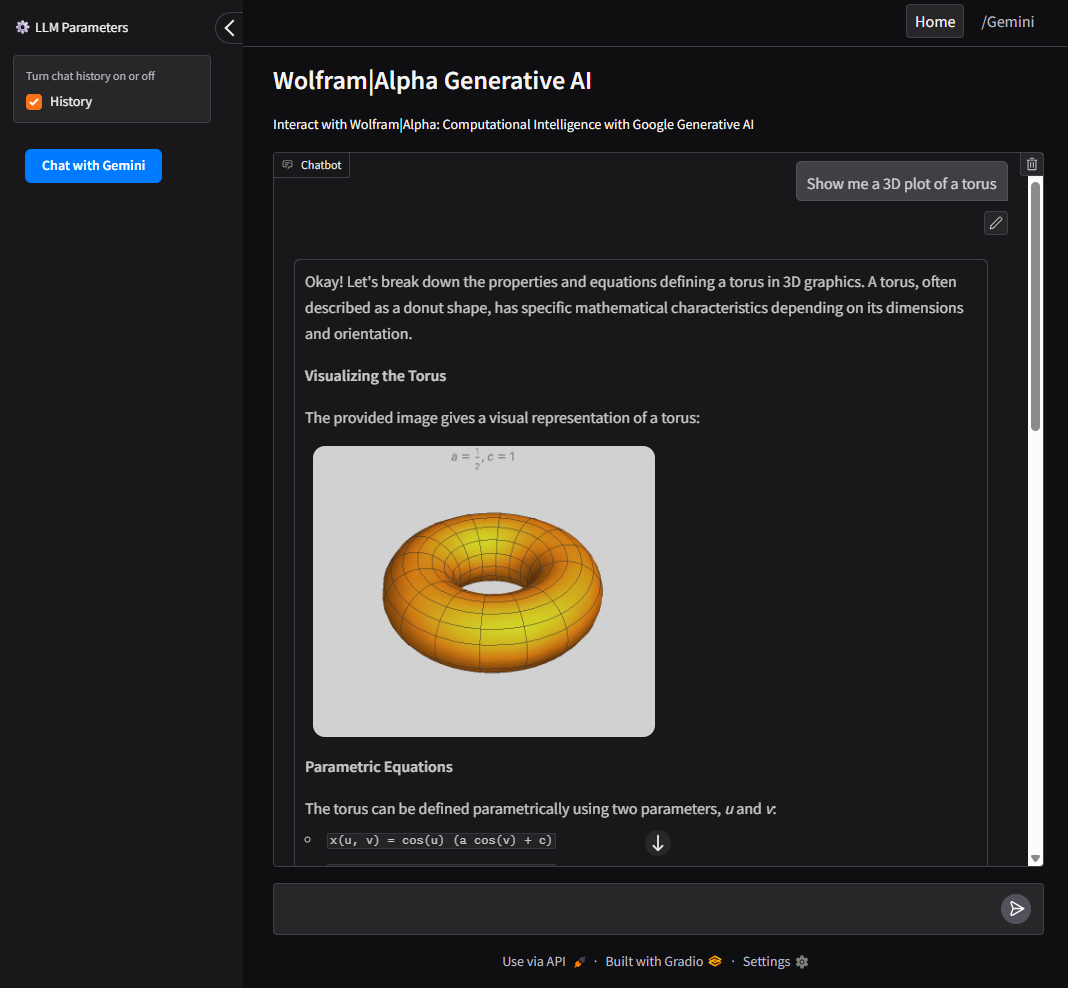Click the left-pointing chevron at the sidebar edge
Screen dimensions: 1068x988
[229, 28]
